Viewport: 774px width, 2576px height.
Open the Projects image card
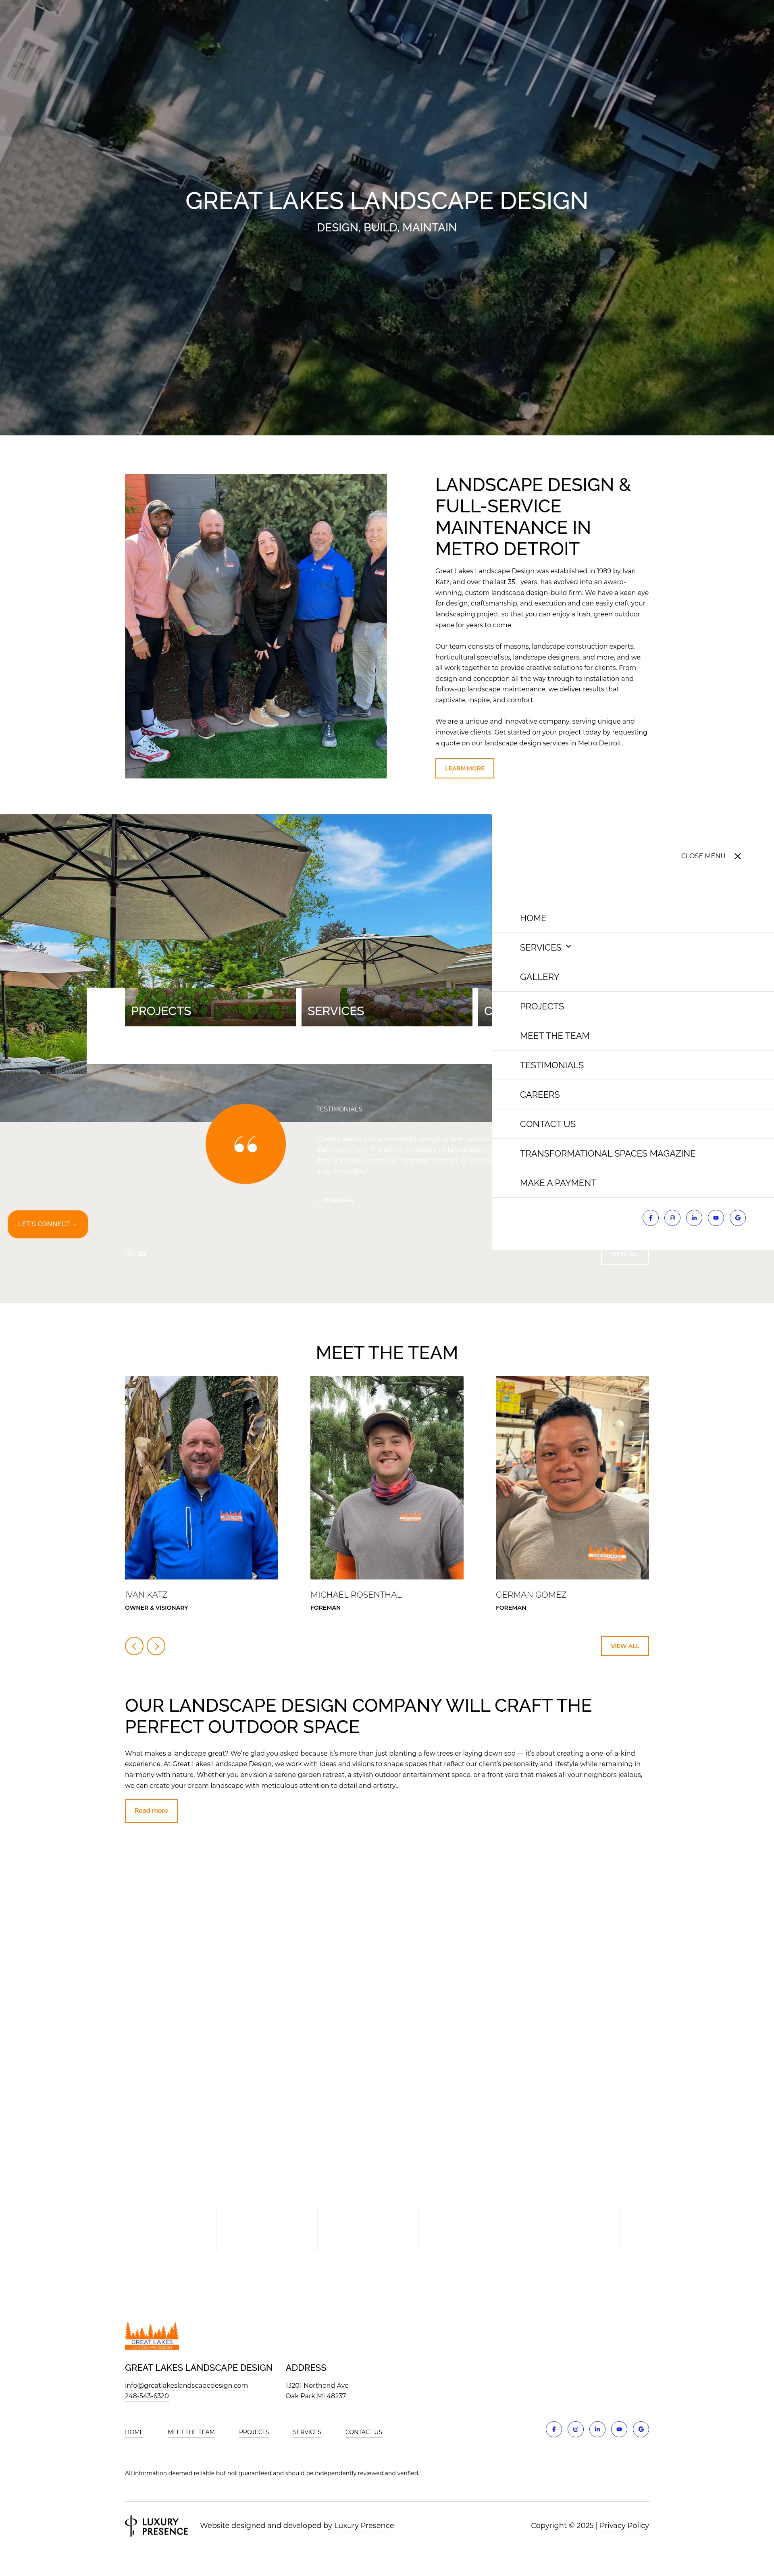coord(210,1007)
